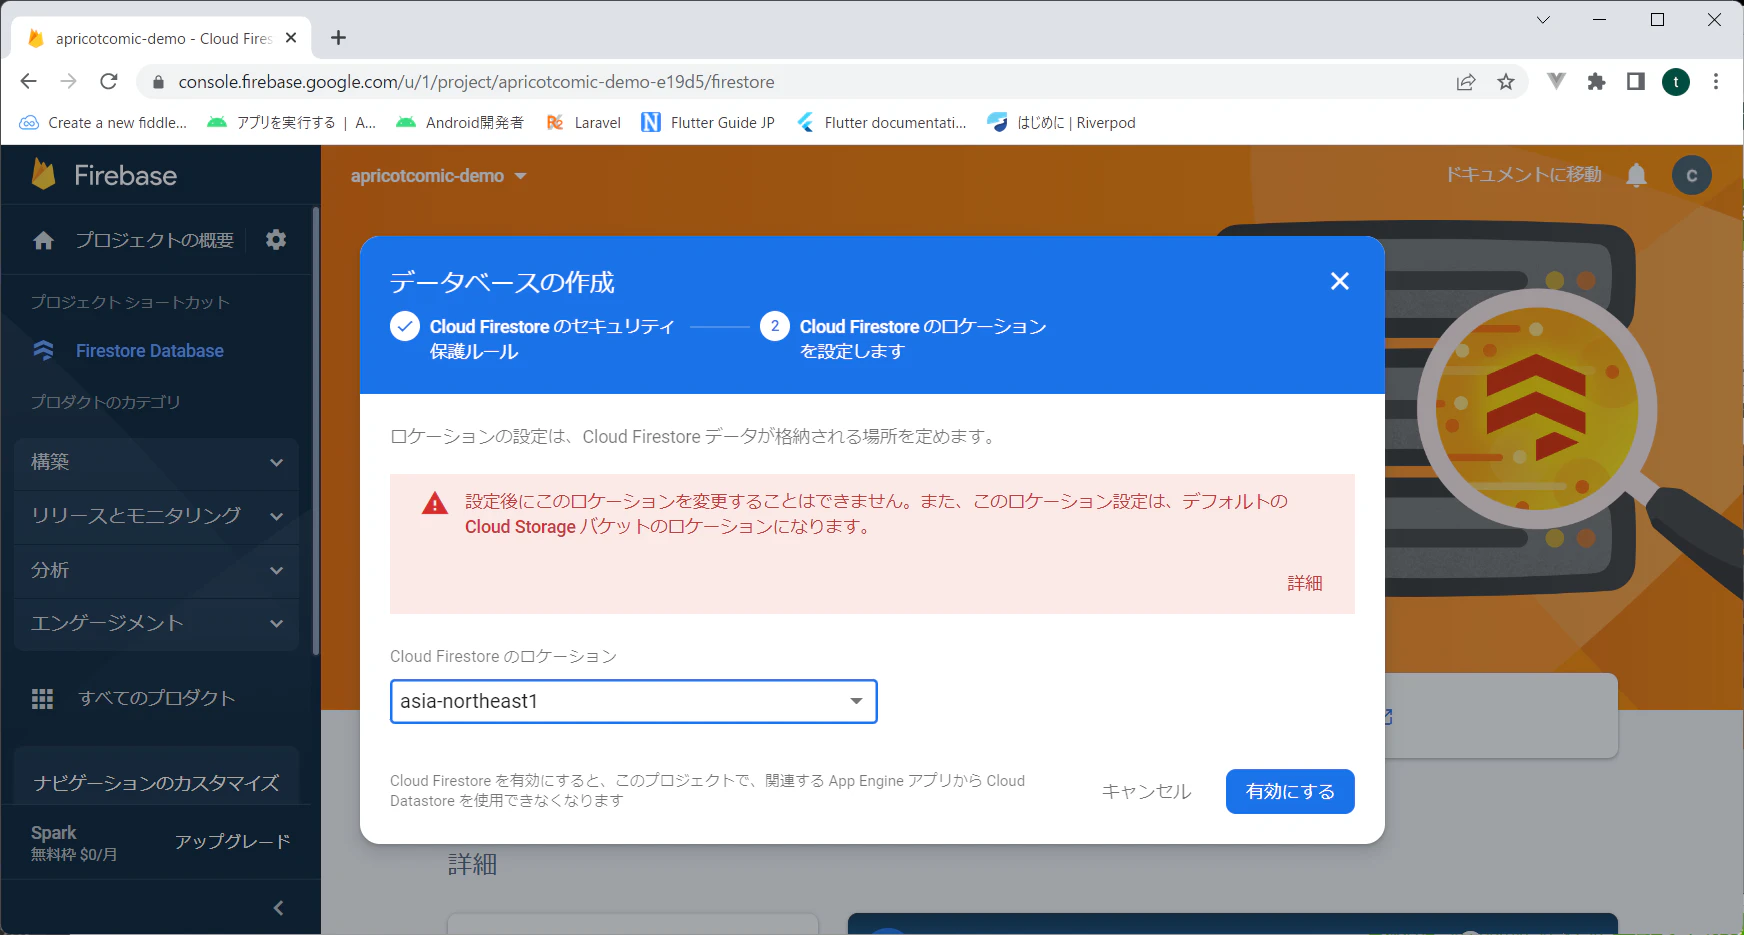1744x935 pixels.
Task: Open the Flutter Guide JP bookmark
Action: point(708,122)
